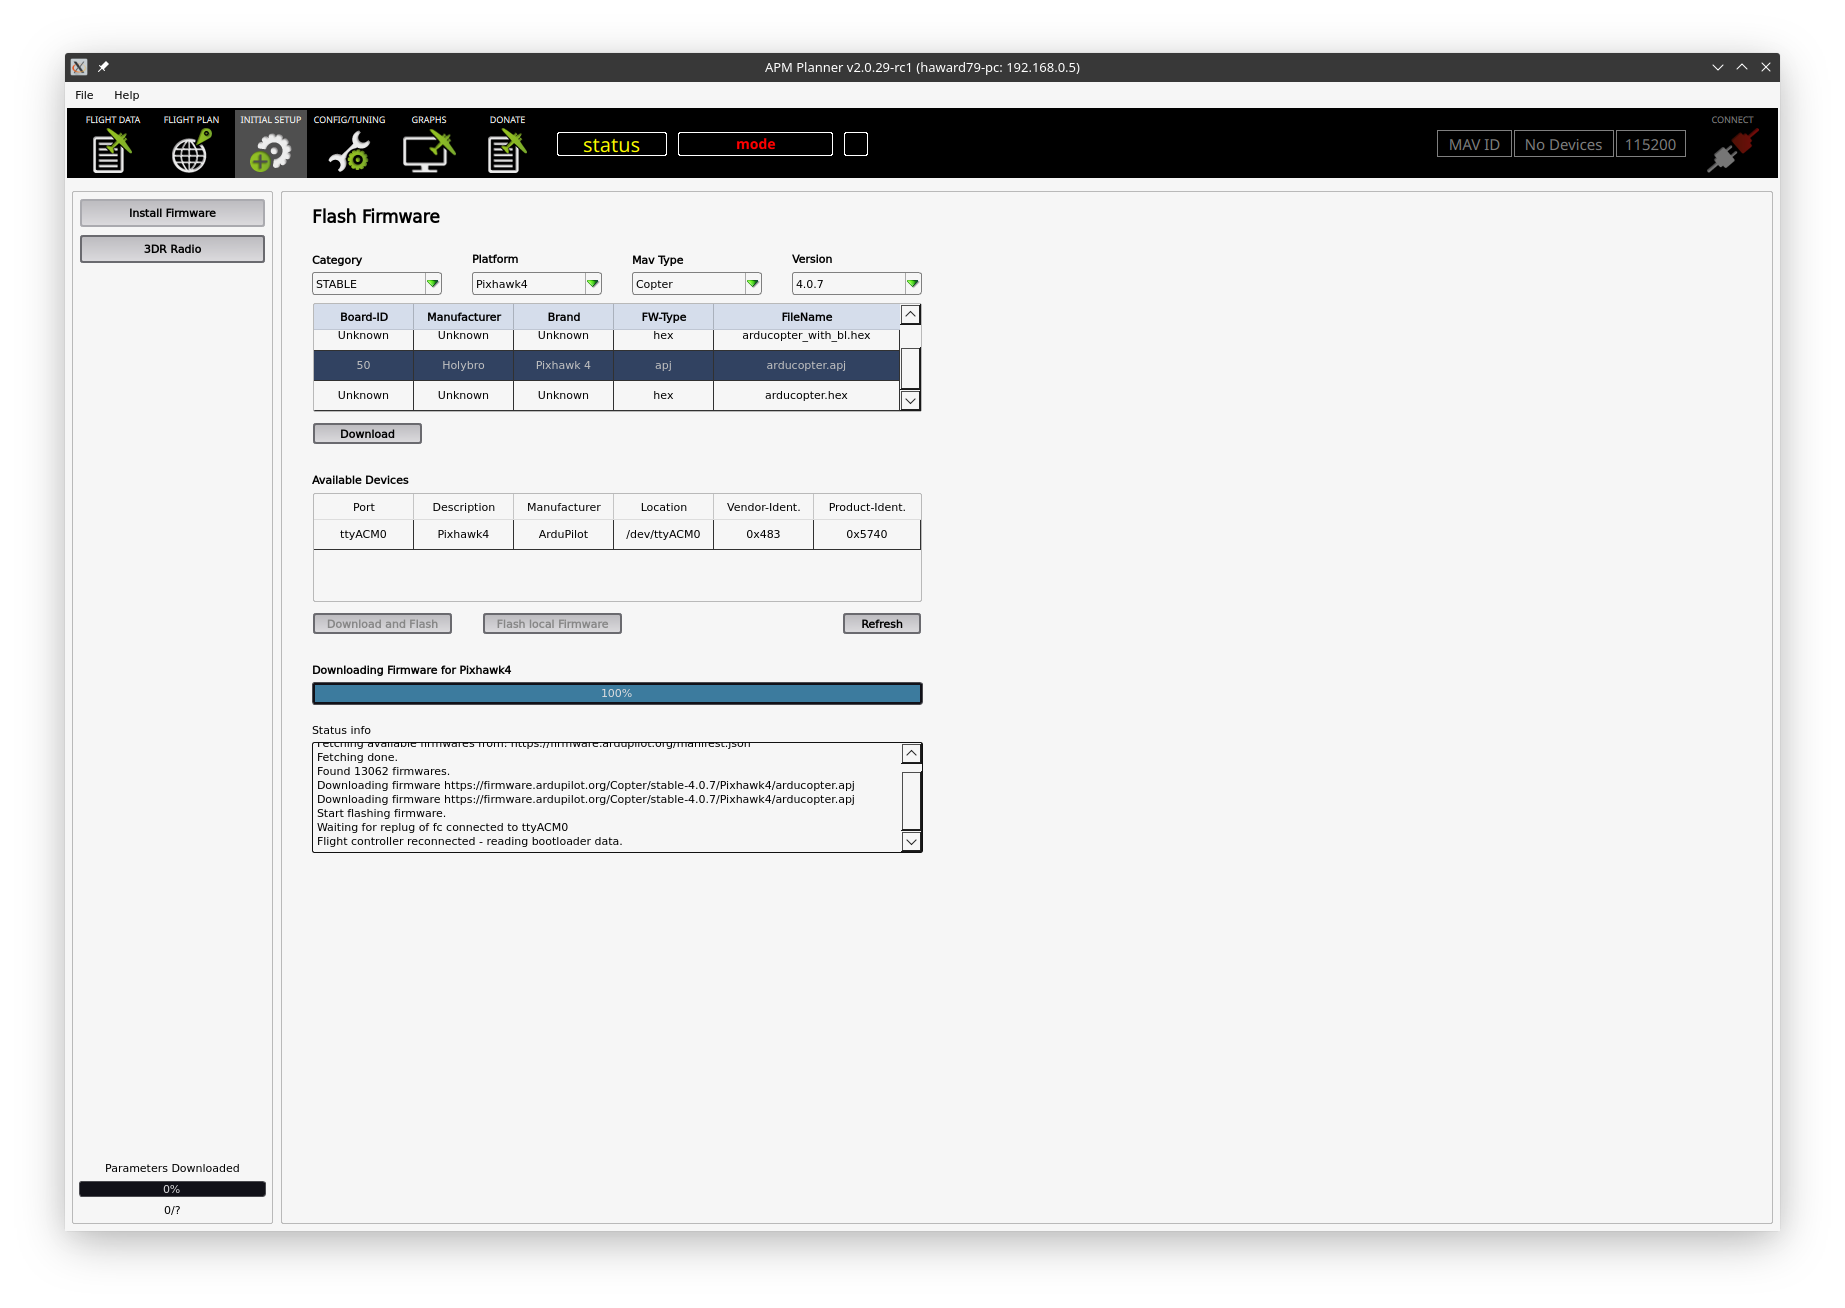Click the Status info scrollbar thumb
1845x1308 pixels.
(911, 801)
